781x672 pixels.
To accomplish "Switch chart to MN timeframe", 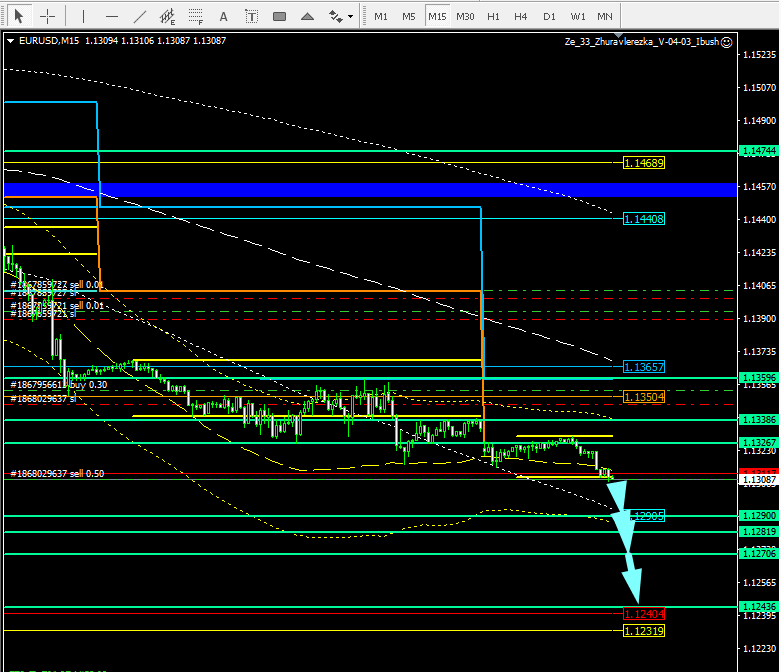I will pyautogui.click(x=605, y=16).
